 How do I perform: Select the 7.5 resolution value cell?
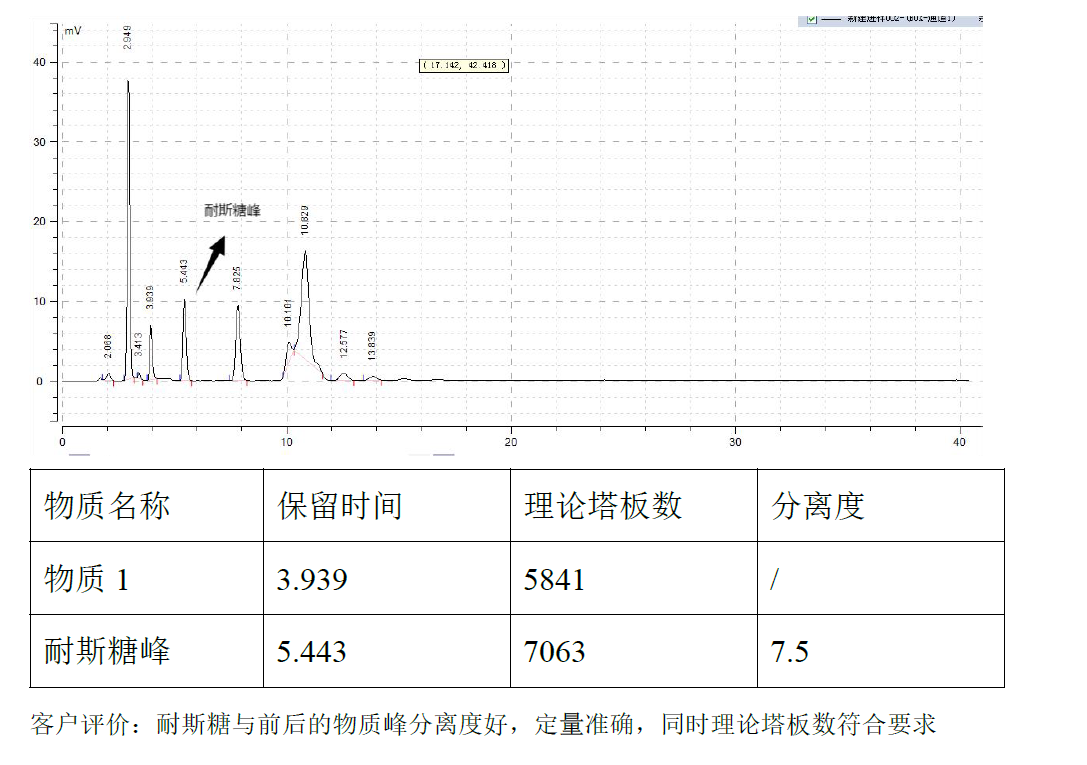point(880,652)
